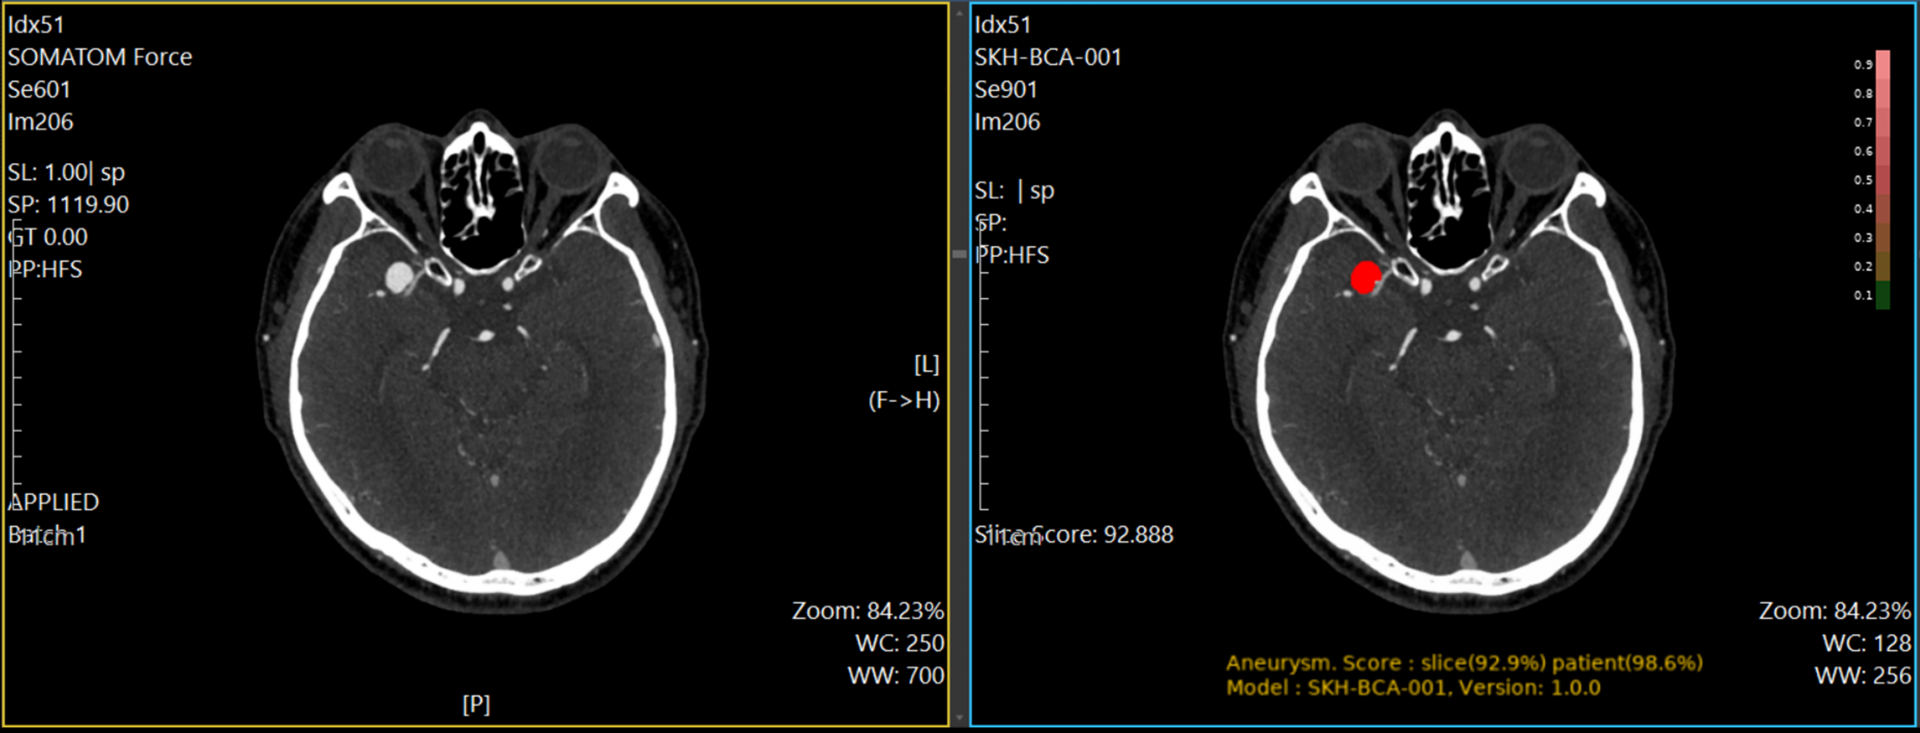Screen dimensions: 1920x733
Task: Click the (F->H) direction label
Action: click(903, 400)
